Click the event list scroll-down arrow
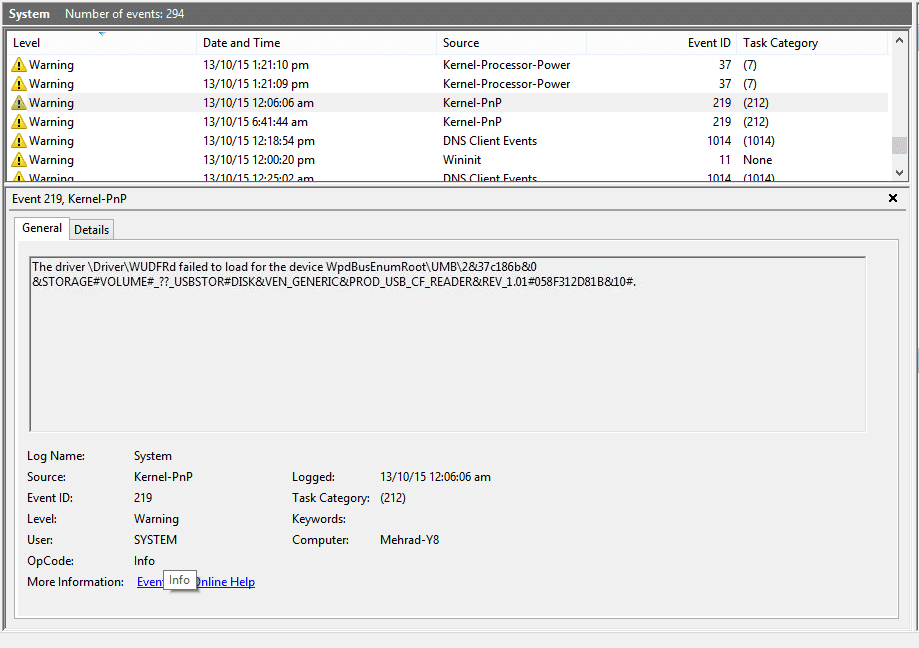Viewport: 919px width, 648px height. 898,173
